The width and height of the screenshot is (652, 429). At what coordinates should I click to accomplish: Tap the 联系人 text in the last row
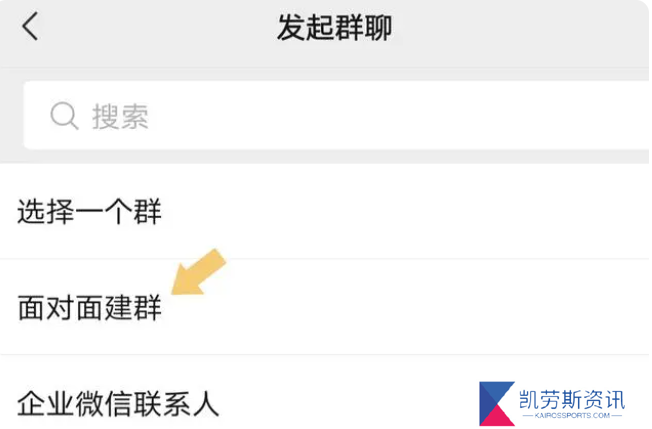[x=177, y=403]
